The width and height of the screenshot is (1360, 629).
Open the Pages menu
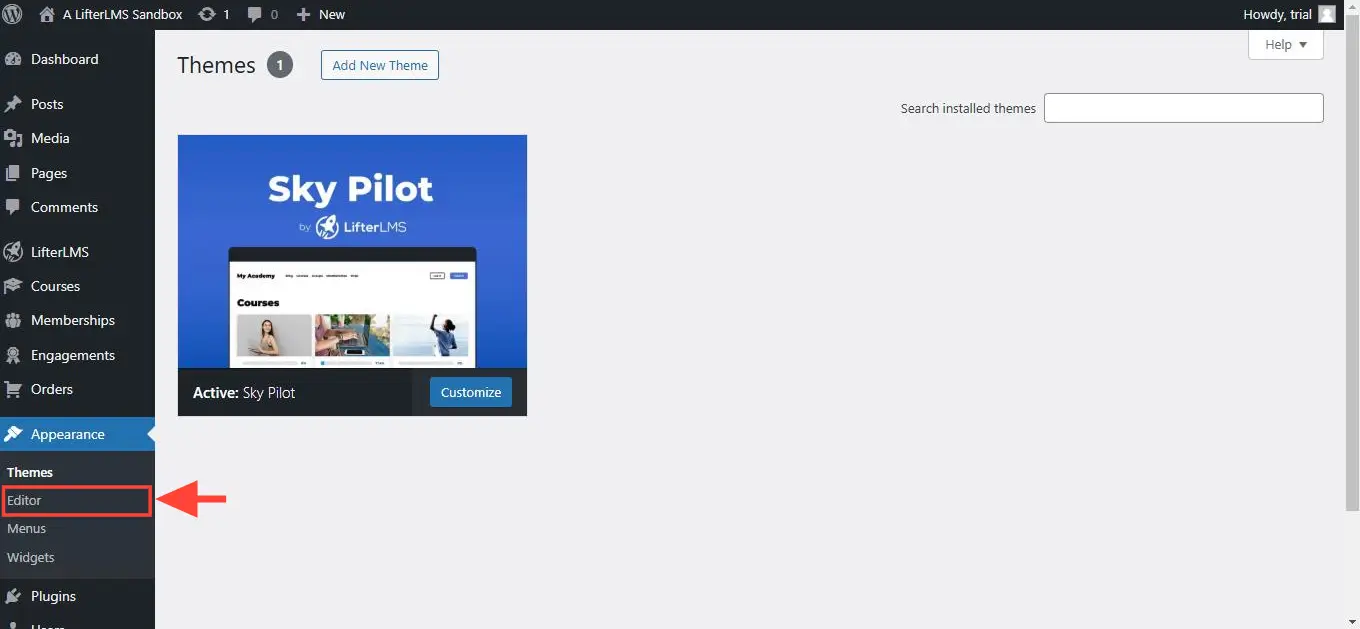coord(77,173)
